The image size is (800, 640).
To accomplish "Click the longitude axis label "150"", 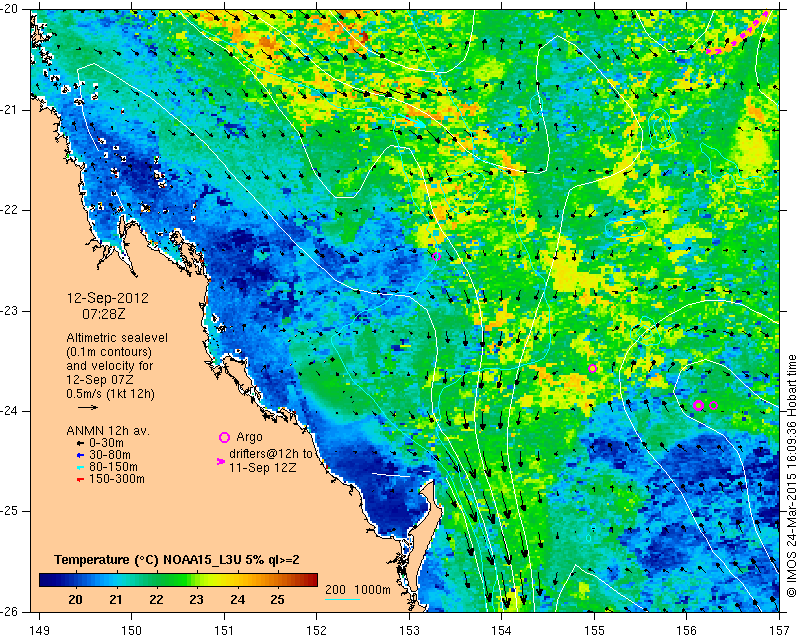I will click(x=131, y=631).
